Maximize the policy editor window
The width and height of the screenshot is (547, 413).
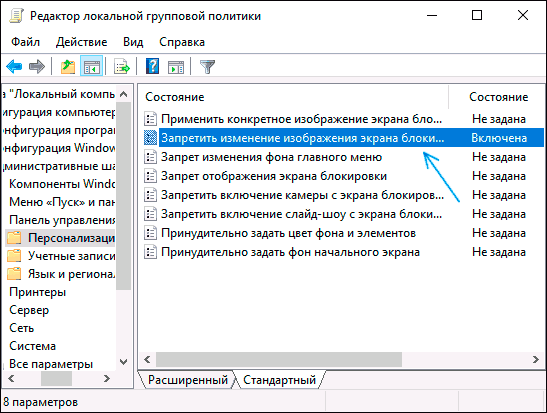click(477, 15)
